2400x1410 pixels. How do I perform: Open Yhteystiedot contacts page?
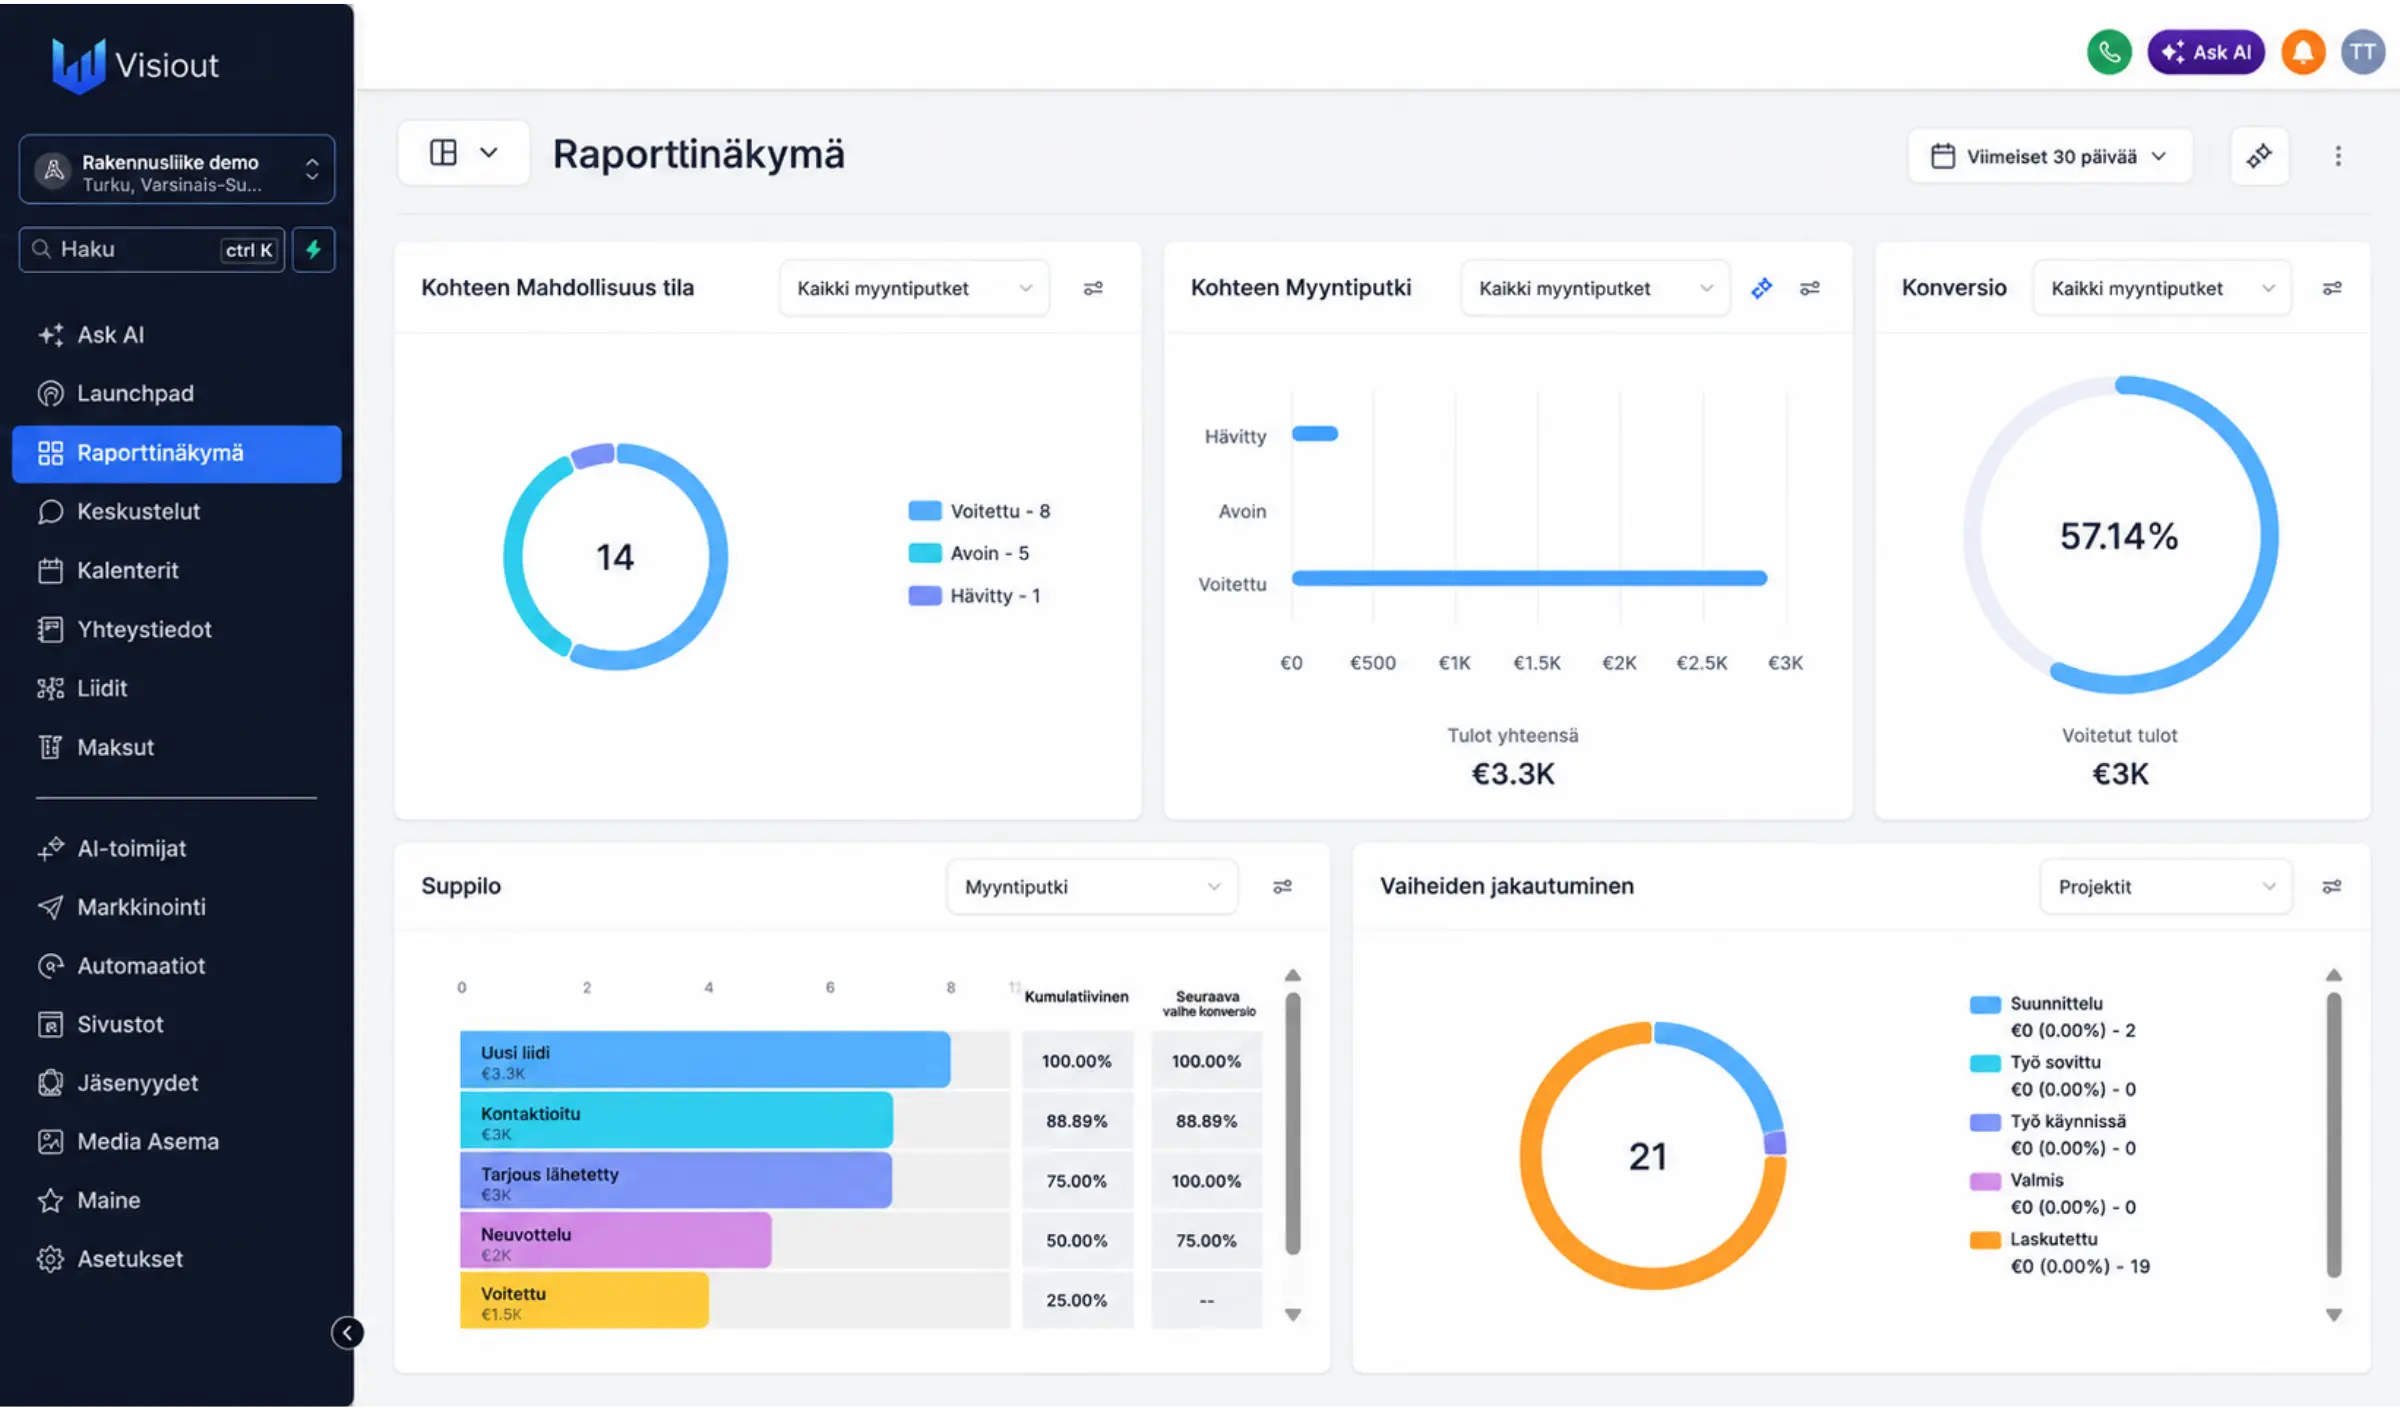tap(177, 630)
